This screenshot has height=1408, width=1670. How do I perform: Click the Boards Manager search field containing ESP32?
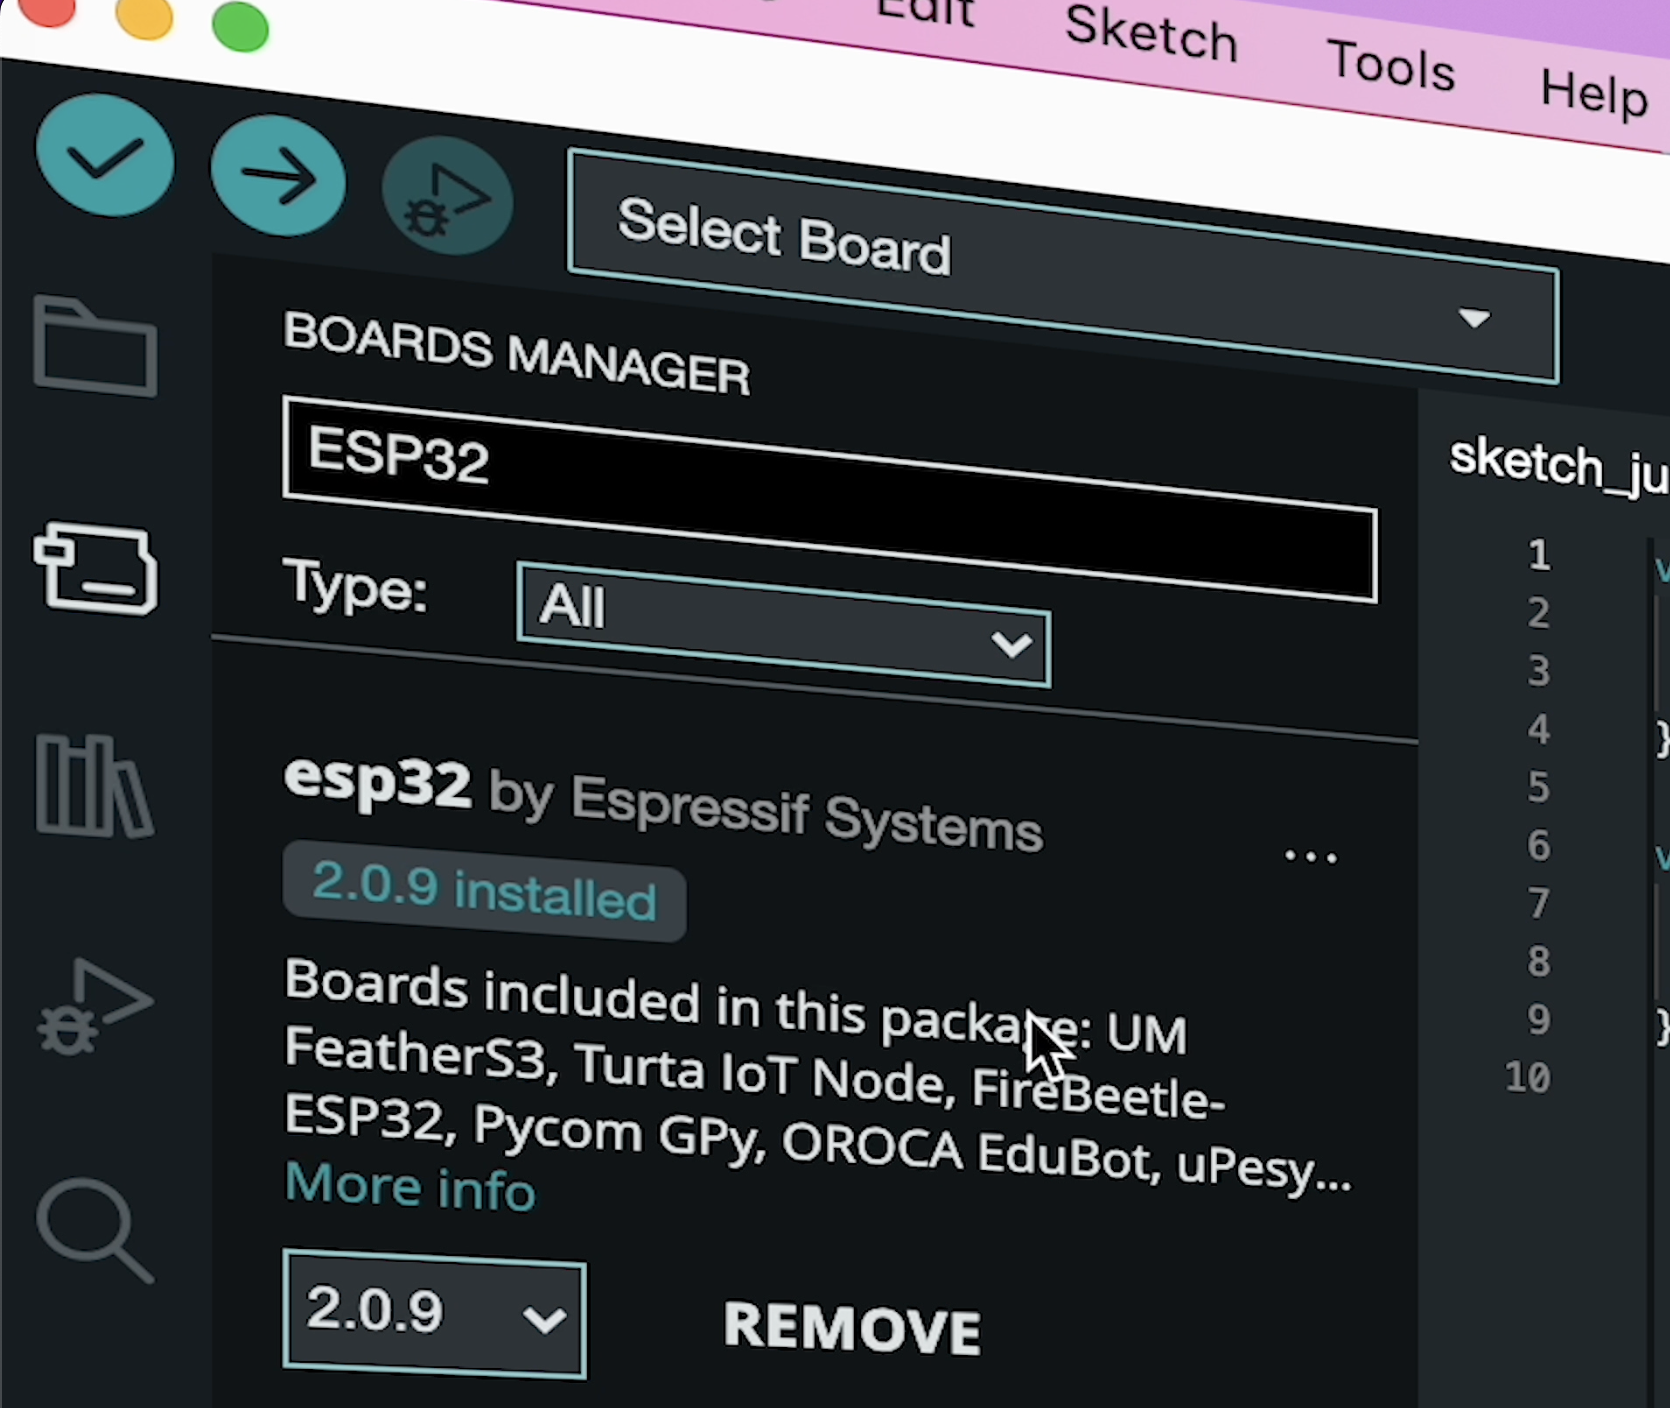click(830, 499)
